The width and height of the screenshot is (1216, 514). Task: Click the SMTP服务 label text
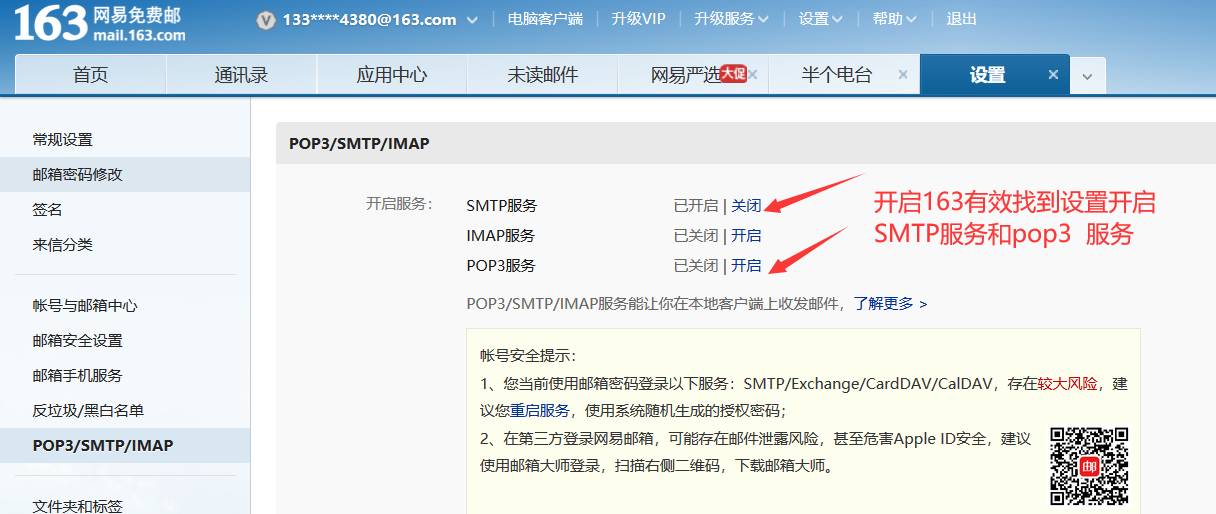(x=502, y=206)
